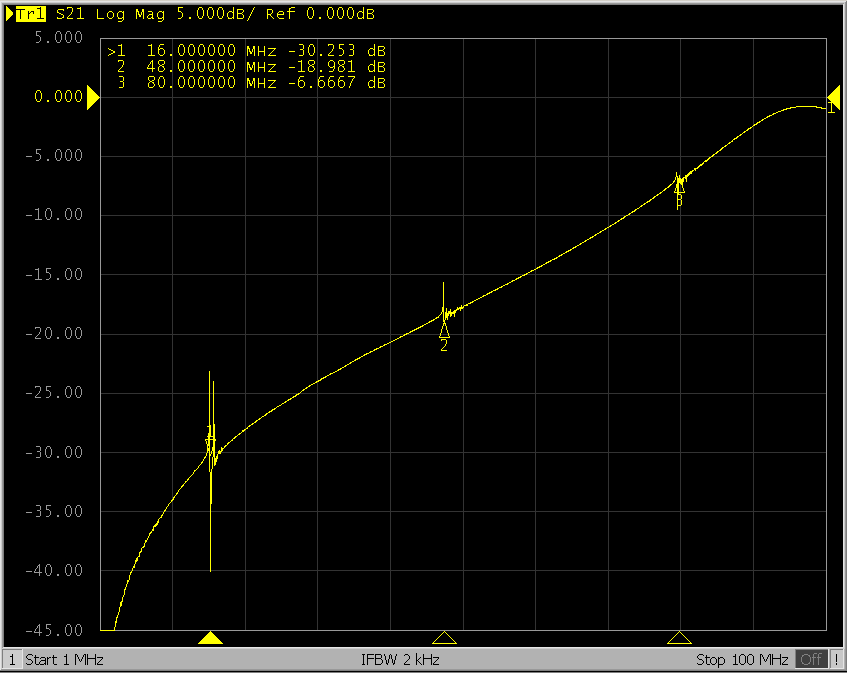Screen dimensions: 847x673
Task: Click the IFBW 2 kHz setting
Action: point(400,660)
